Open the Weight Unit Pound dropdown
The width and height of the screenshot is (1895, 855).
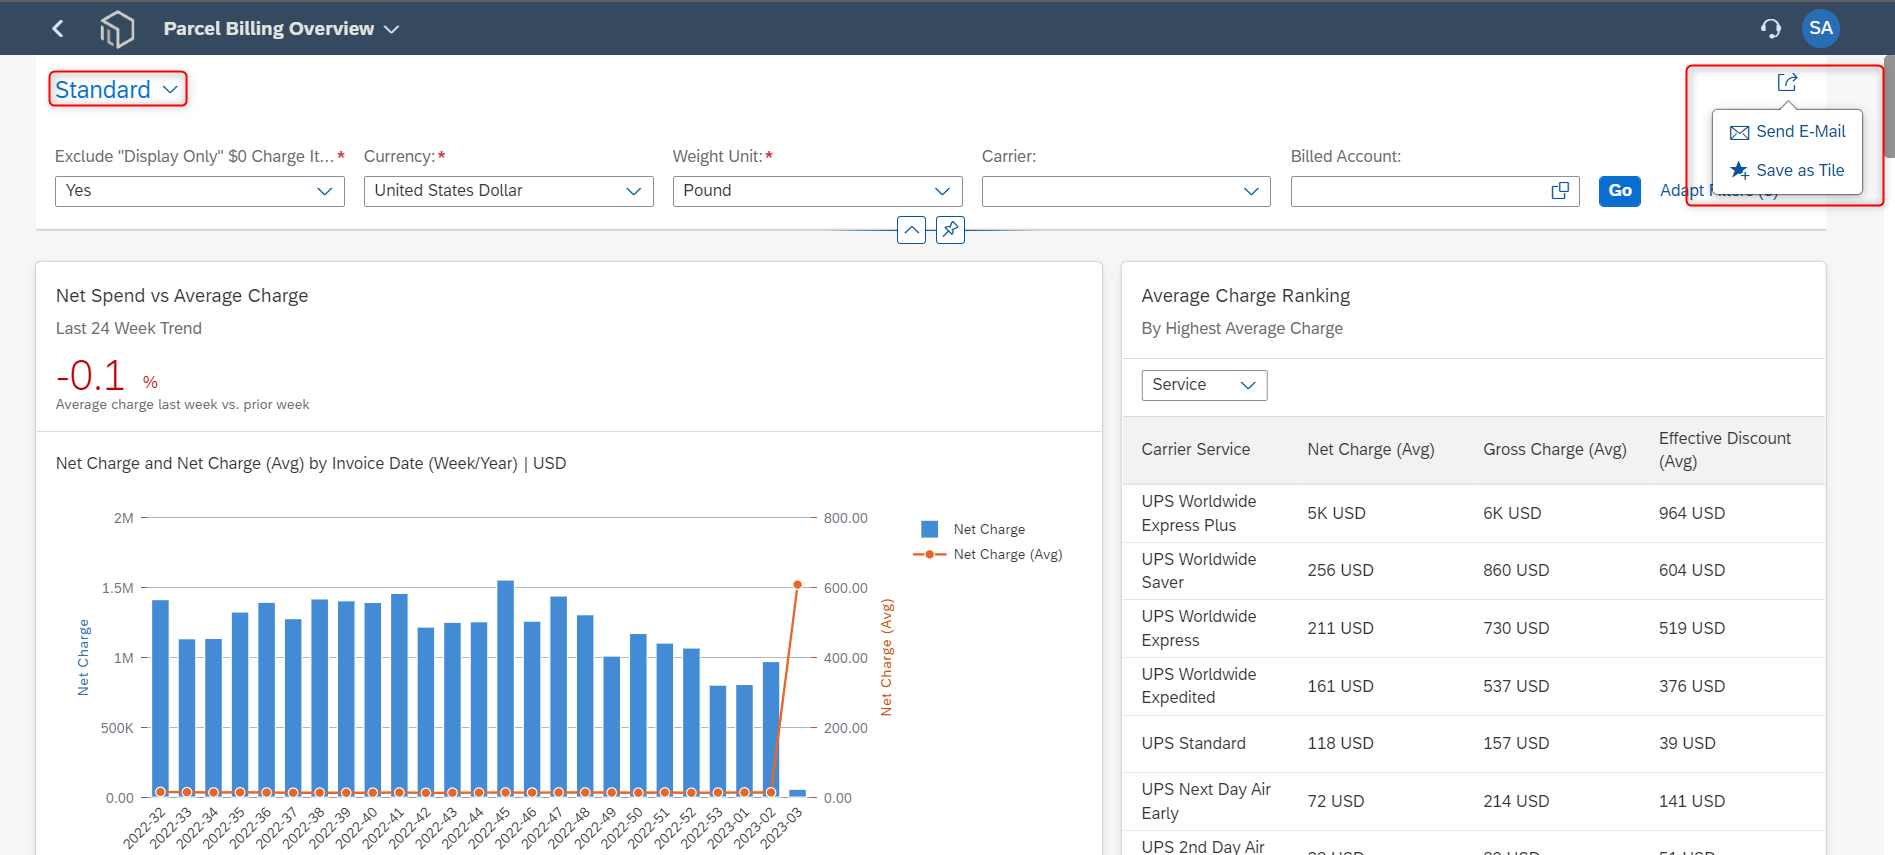point(817,191)
